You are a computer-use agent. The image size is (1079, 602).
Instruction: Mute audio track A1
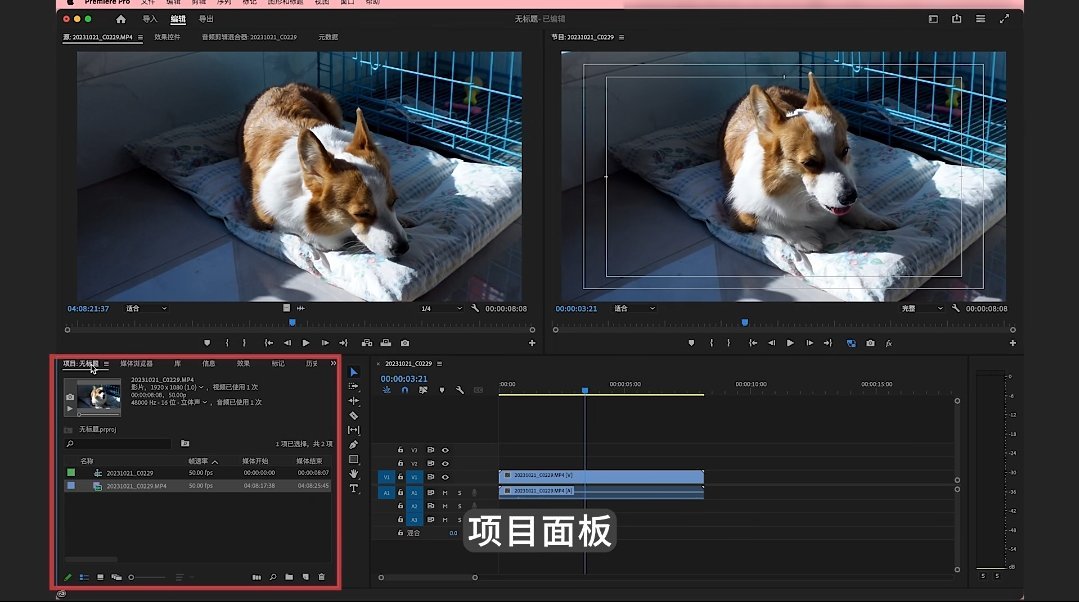click(x=445, y=493)
